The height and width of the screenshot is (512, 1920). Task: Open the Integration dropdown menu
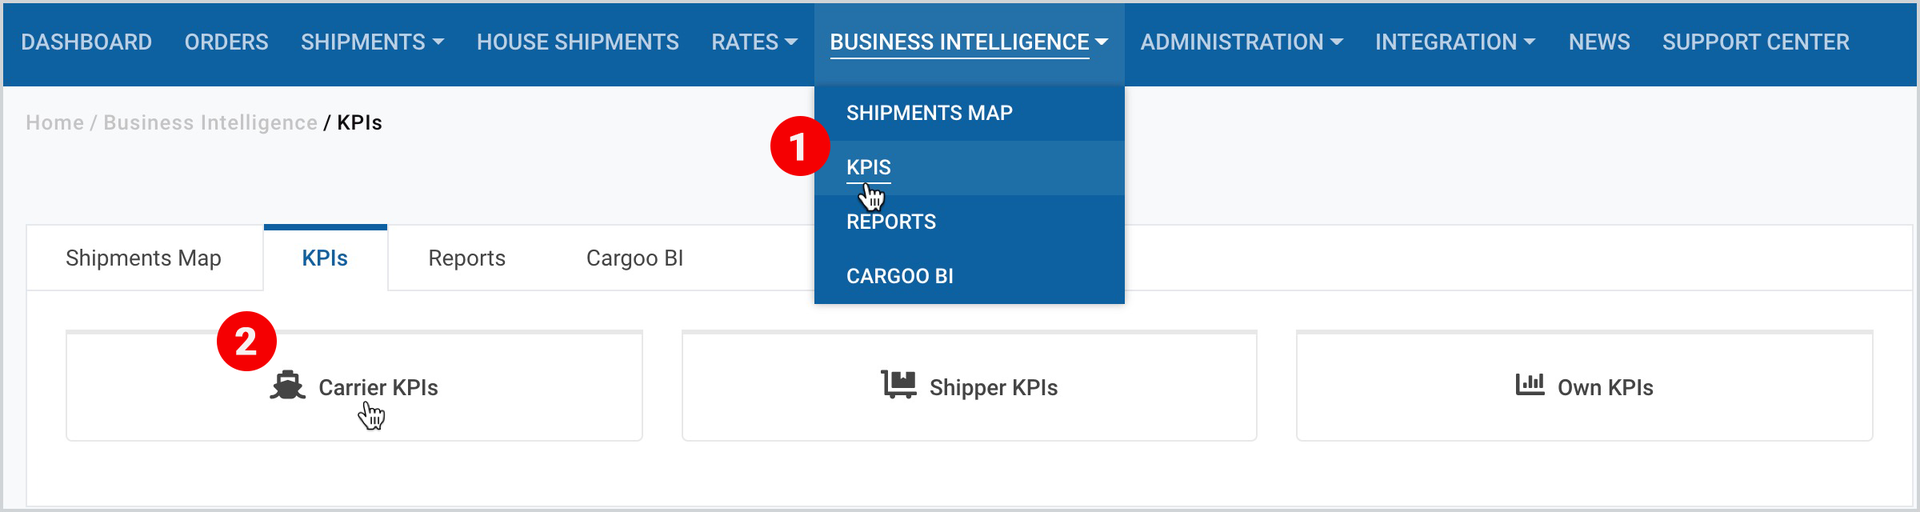1455,42
